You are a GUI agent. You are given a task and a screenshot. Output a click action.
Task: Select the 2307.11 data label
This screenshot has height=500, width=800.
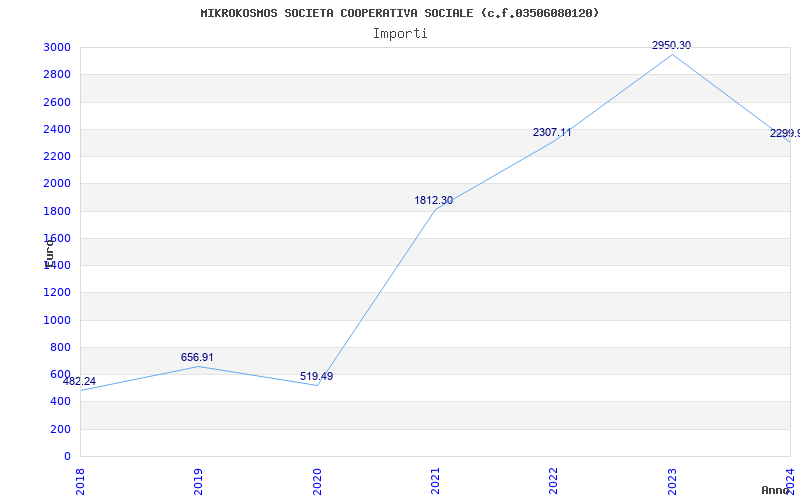[x=552, y=132]
